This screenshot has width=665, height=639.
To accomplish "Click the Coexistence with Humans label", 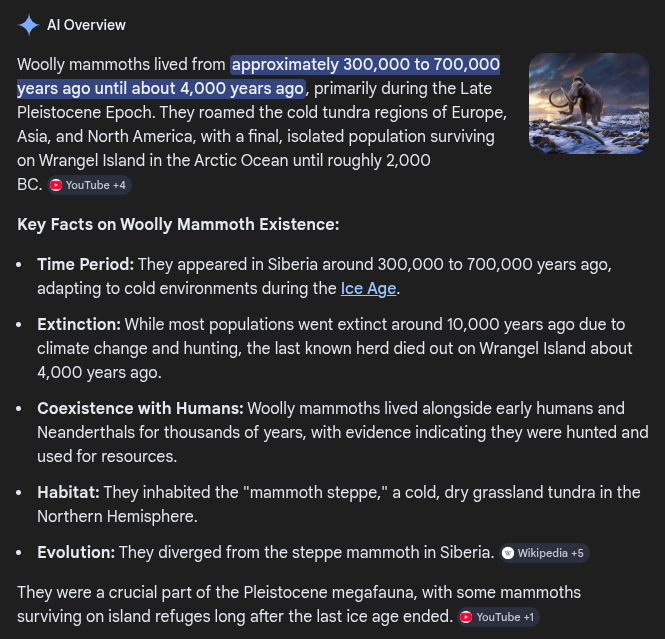I will (x=140, y=409).
